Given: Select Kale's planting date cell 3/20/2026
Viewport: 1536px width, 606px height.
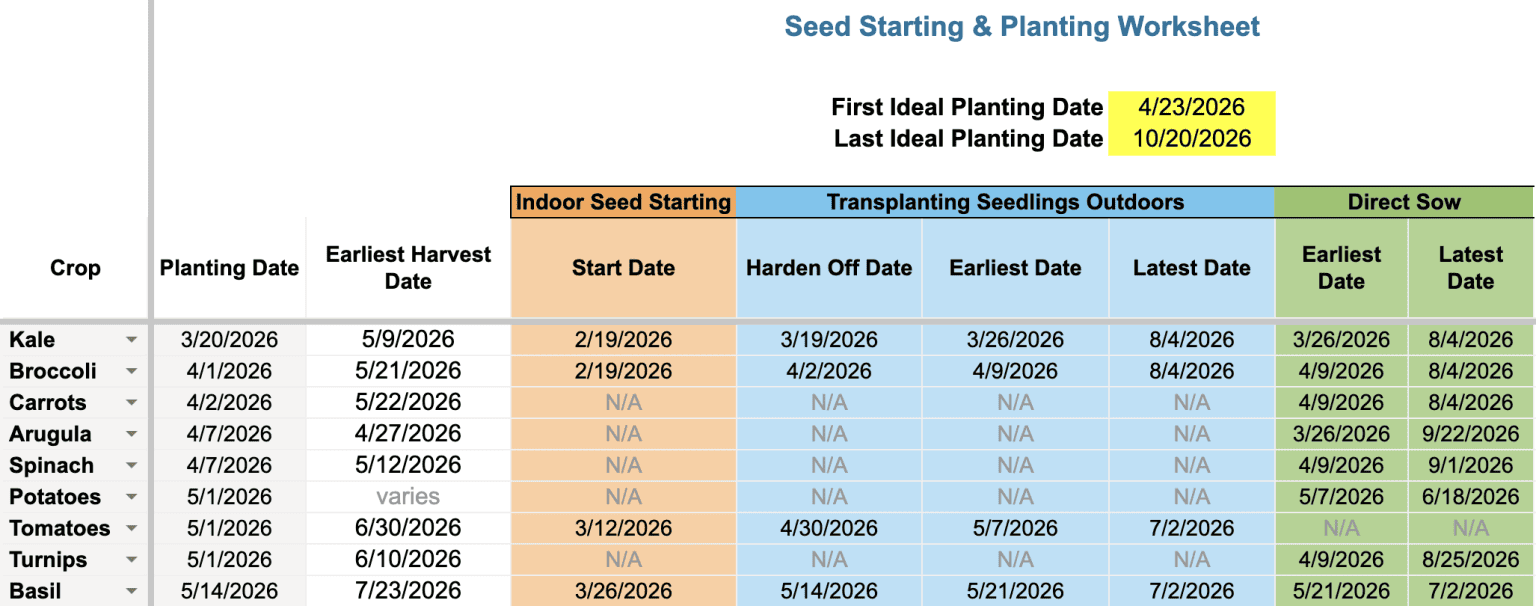Looking at the screenshot, I should 229,340.
